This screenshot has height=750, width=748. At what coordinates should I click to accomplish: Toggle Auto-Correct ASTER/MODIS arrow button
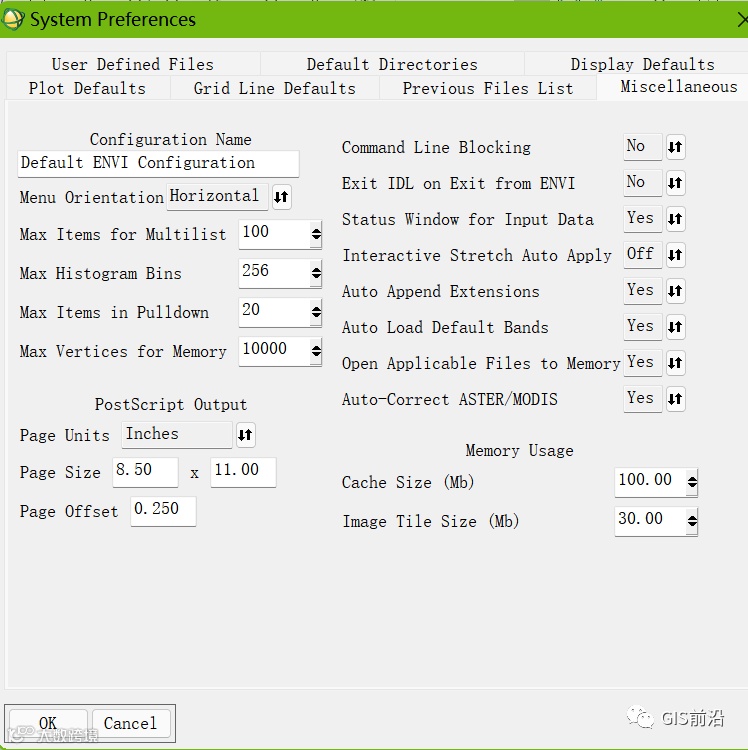[x=675, y=399]
